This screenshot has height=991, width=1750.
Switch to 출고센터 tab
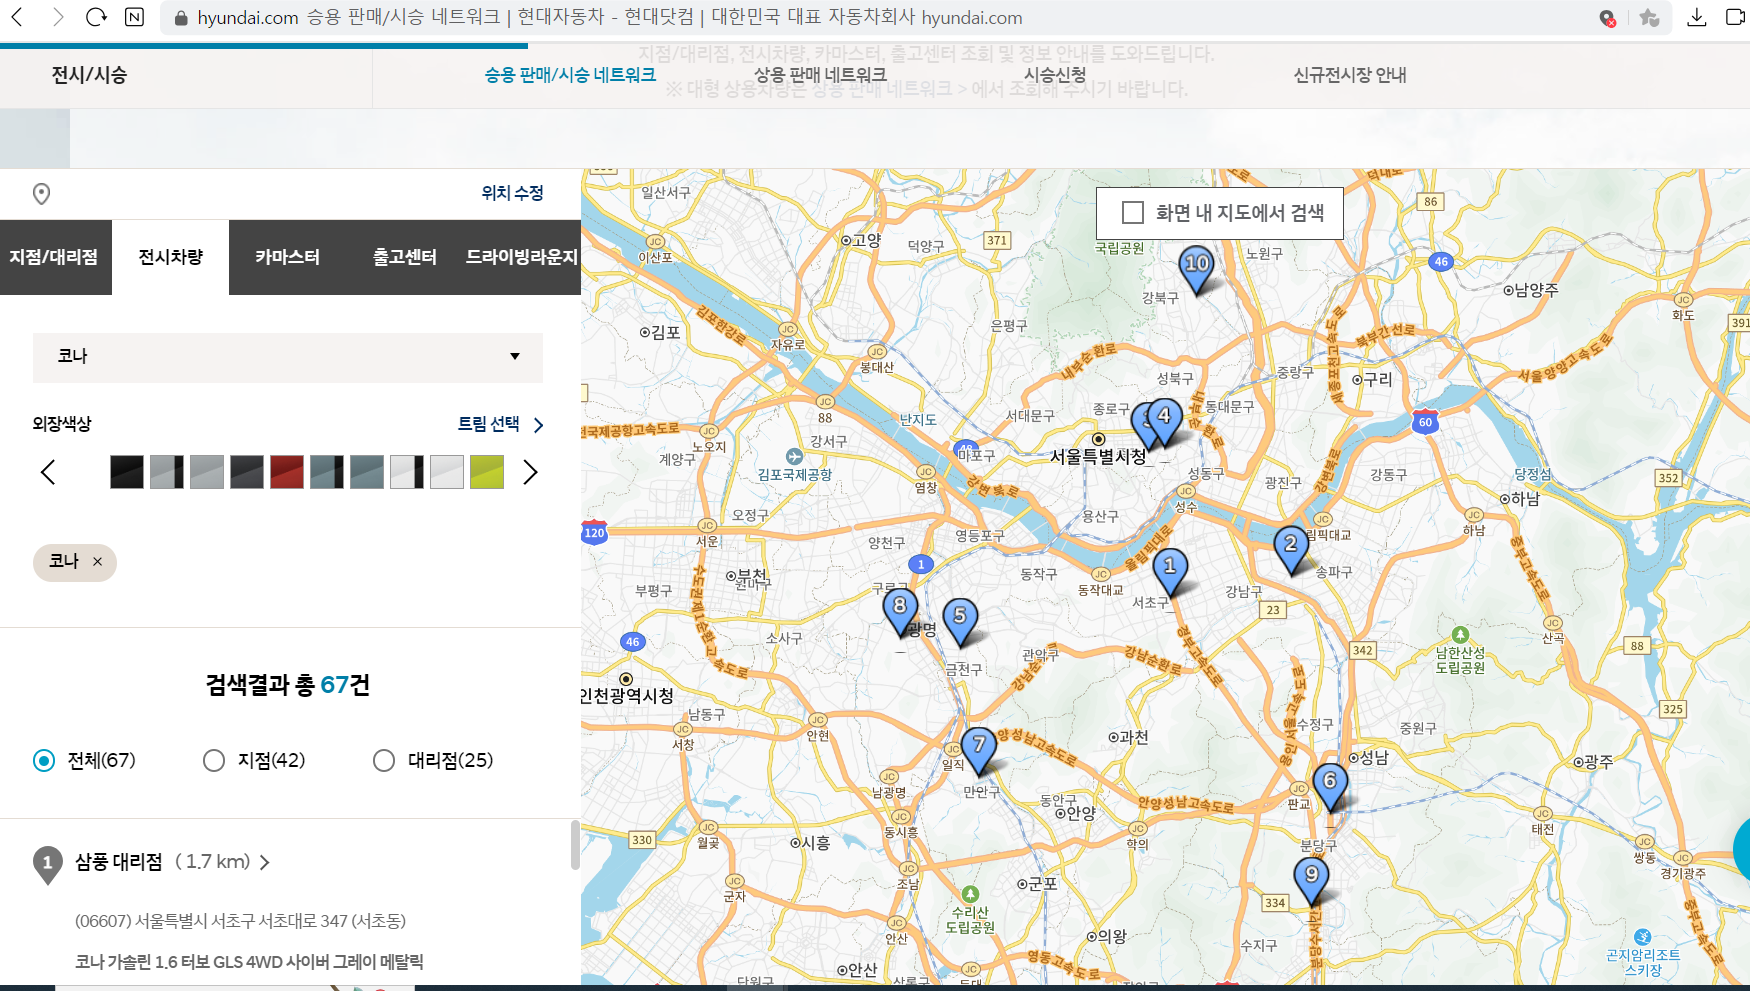[x=405, y=257]
